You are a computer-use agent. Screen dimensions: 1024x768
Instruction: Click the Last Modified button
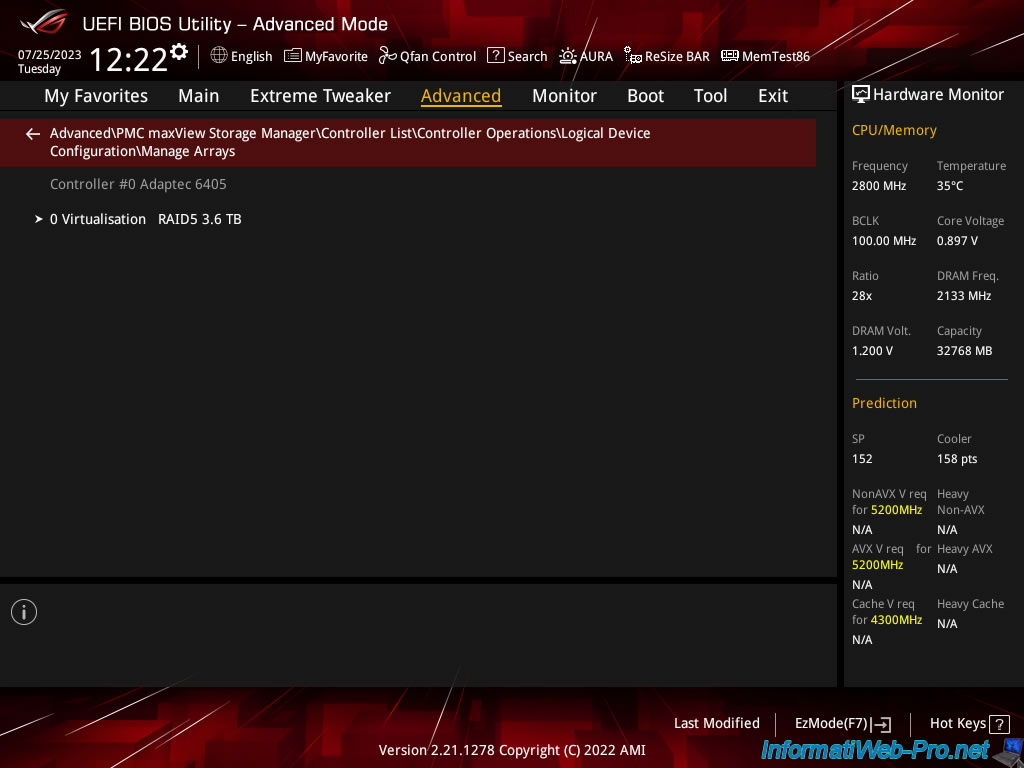(x=716, y=723)
